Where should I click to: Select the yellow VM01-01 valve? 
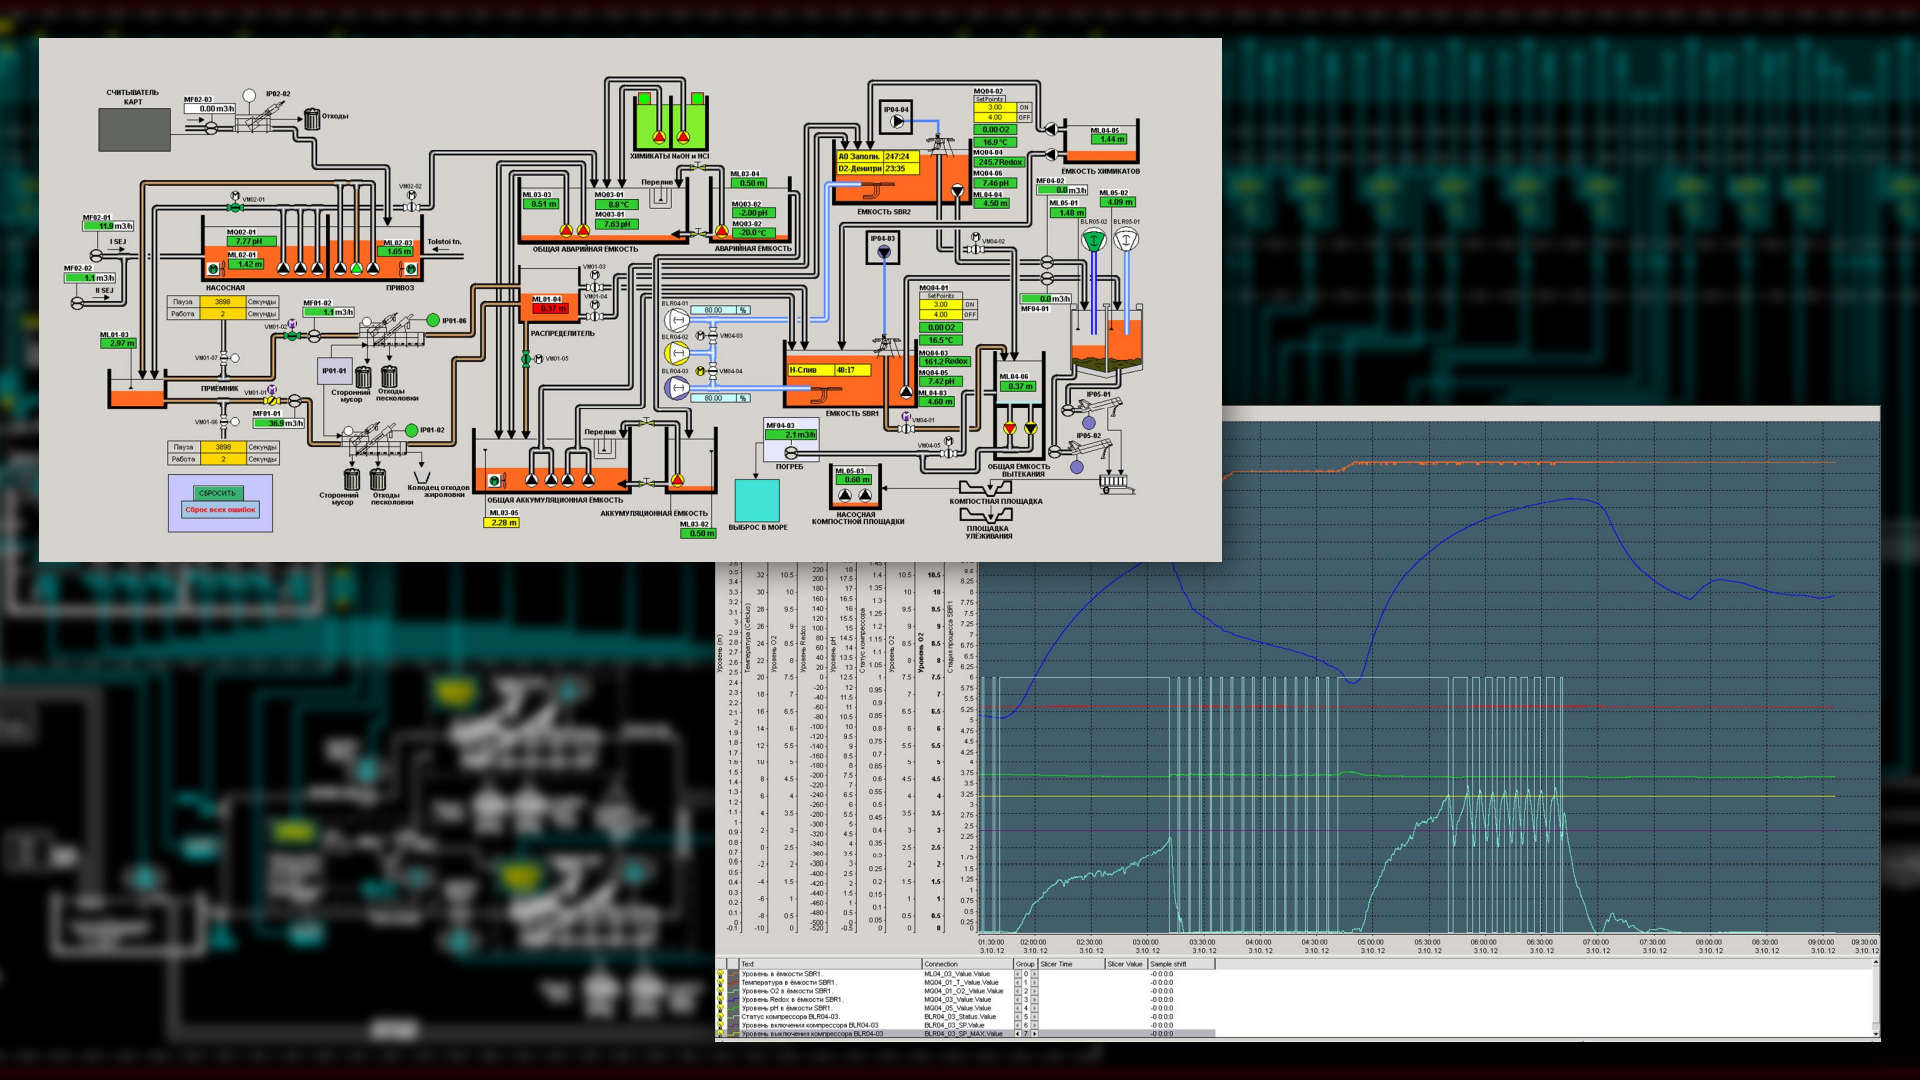coord(272,400)
